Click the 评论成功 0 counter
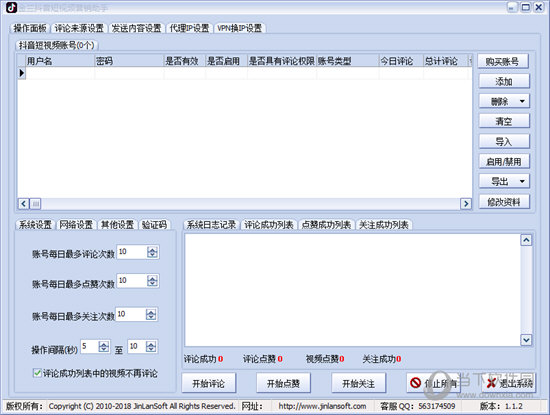The width and height of the screenshot is (550, 415). click(x=203, y=359)
